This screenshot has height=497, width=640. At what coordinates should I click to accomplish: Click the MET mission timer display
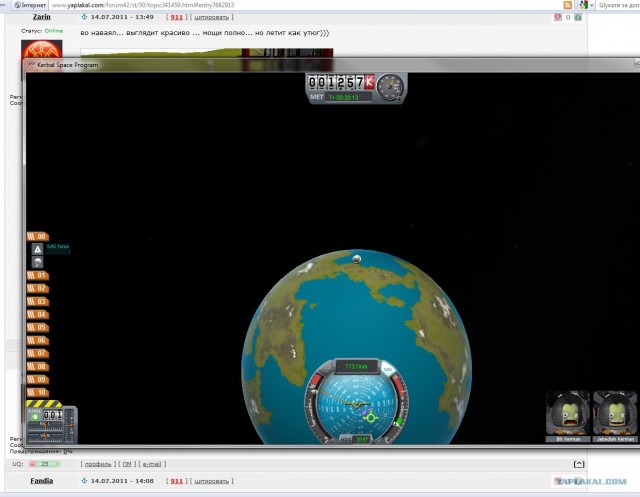click(349, 98)
